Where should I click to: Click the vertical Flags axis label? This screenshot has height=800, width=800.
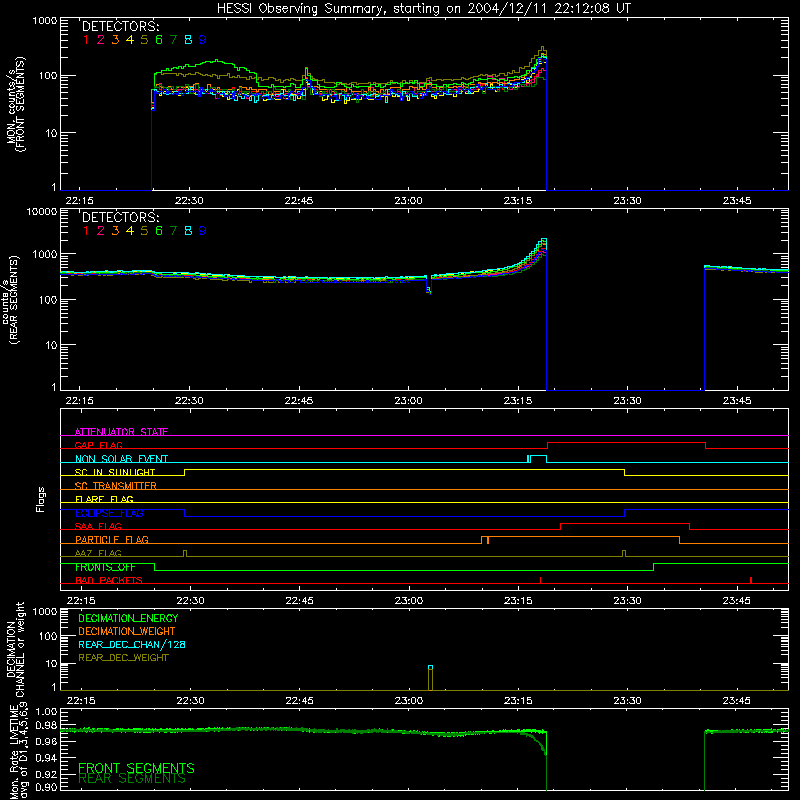point(40,499)
